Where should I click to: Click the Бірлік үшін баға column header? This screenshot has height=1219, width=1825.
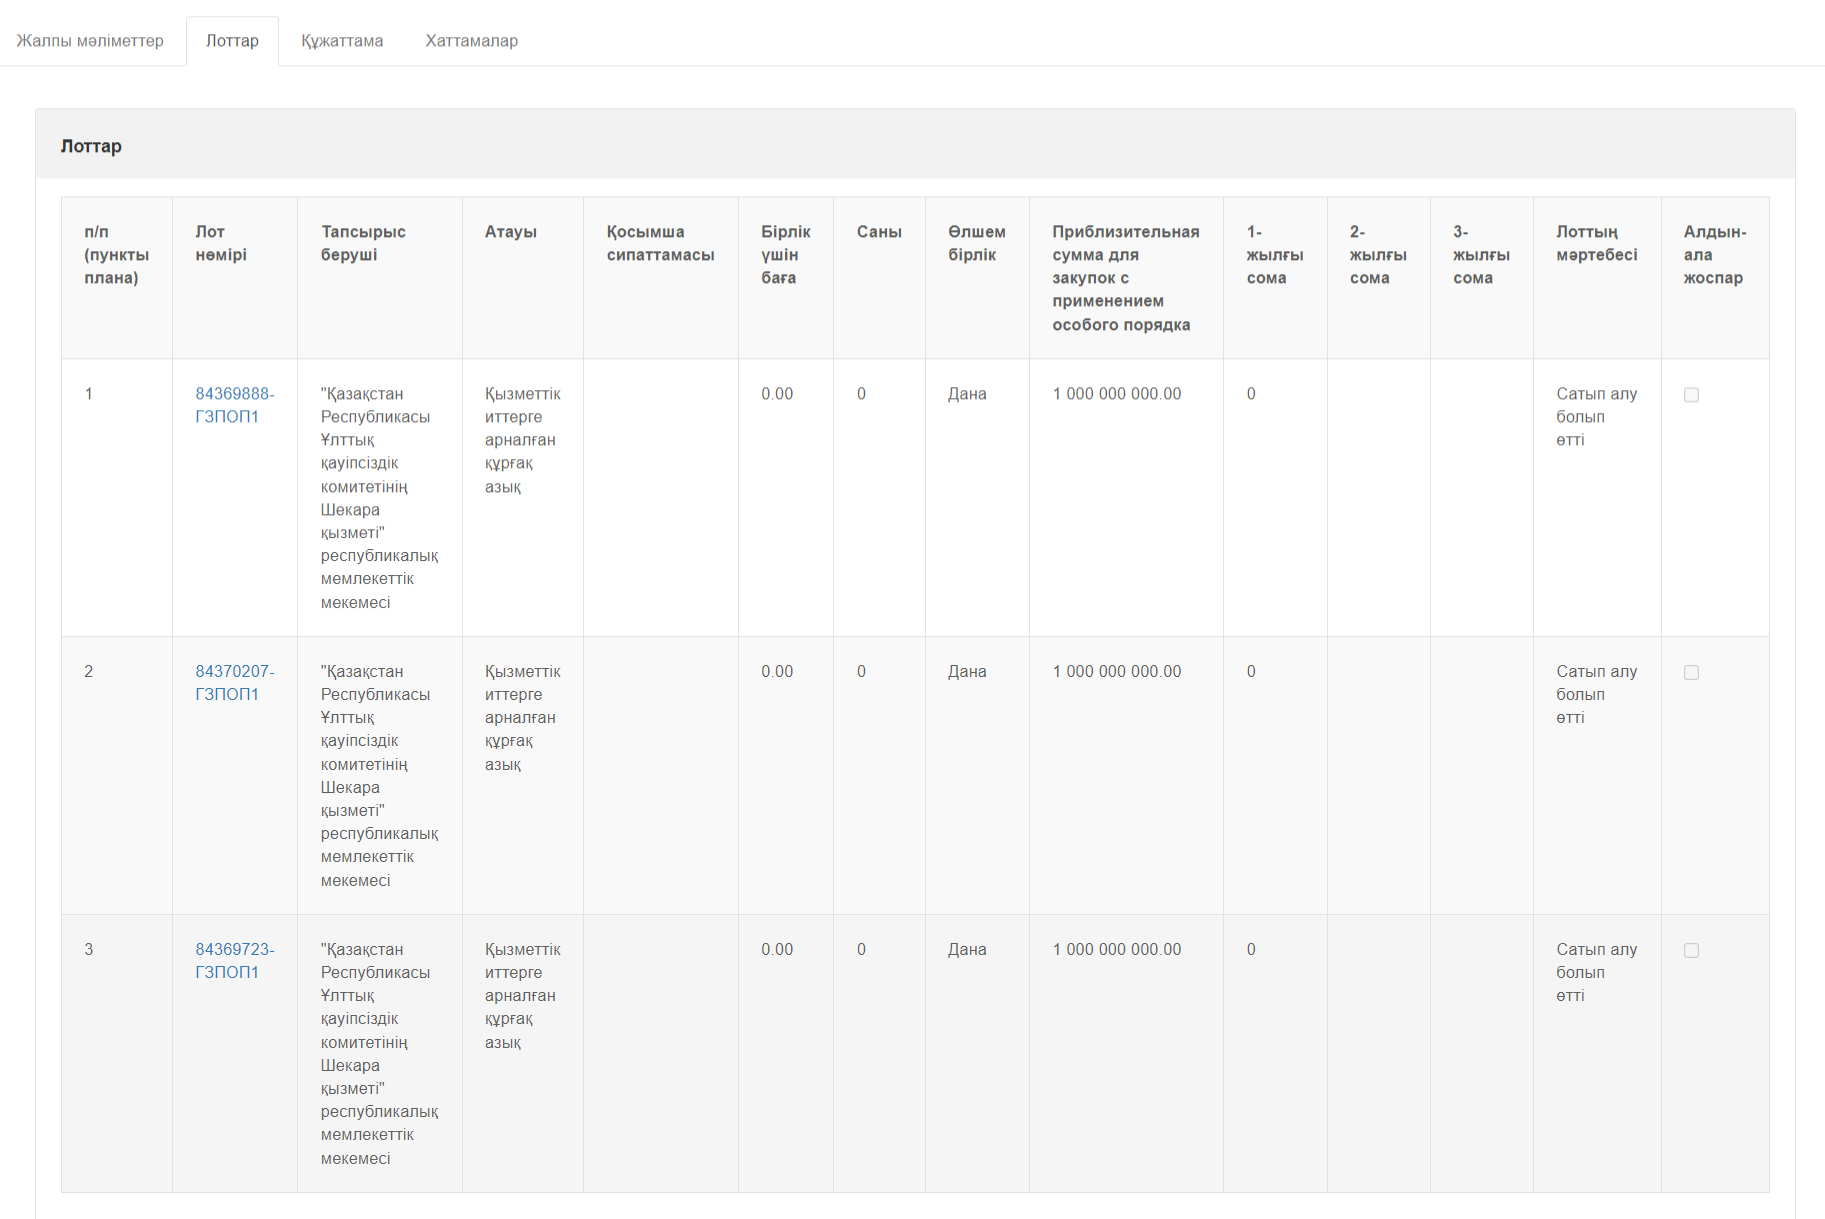(x=785, y=255)
